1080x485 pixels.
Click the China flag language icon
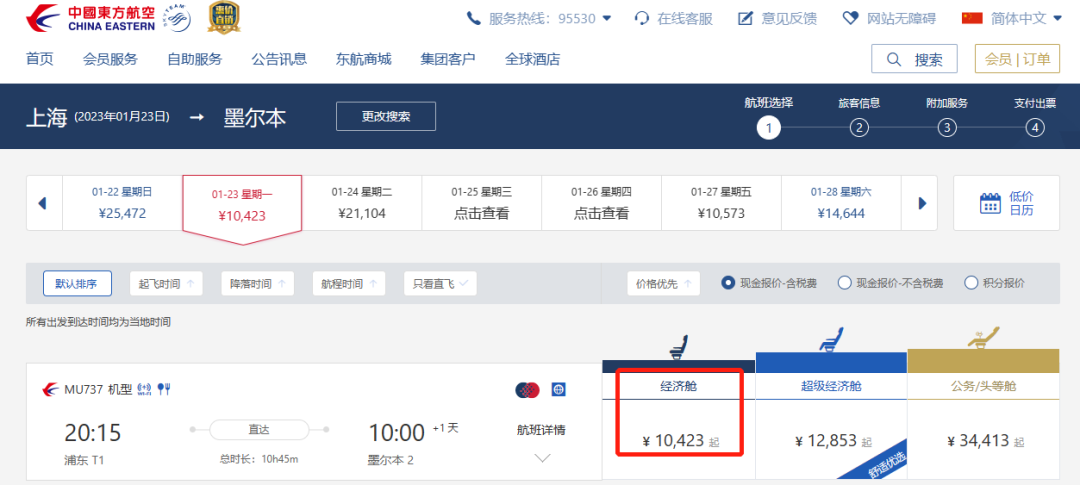[x=972, y=18]
